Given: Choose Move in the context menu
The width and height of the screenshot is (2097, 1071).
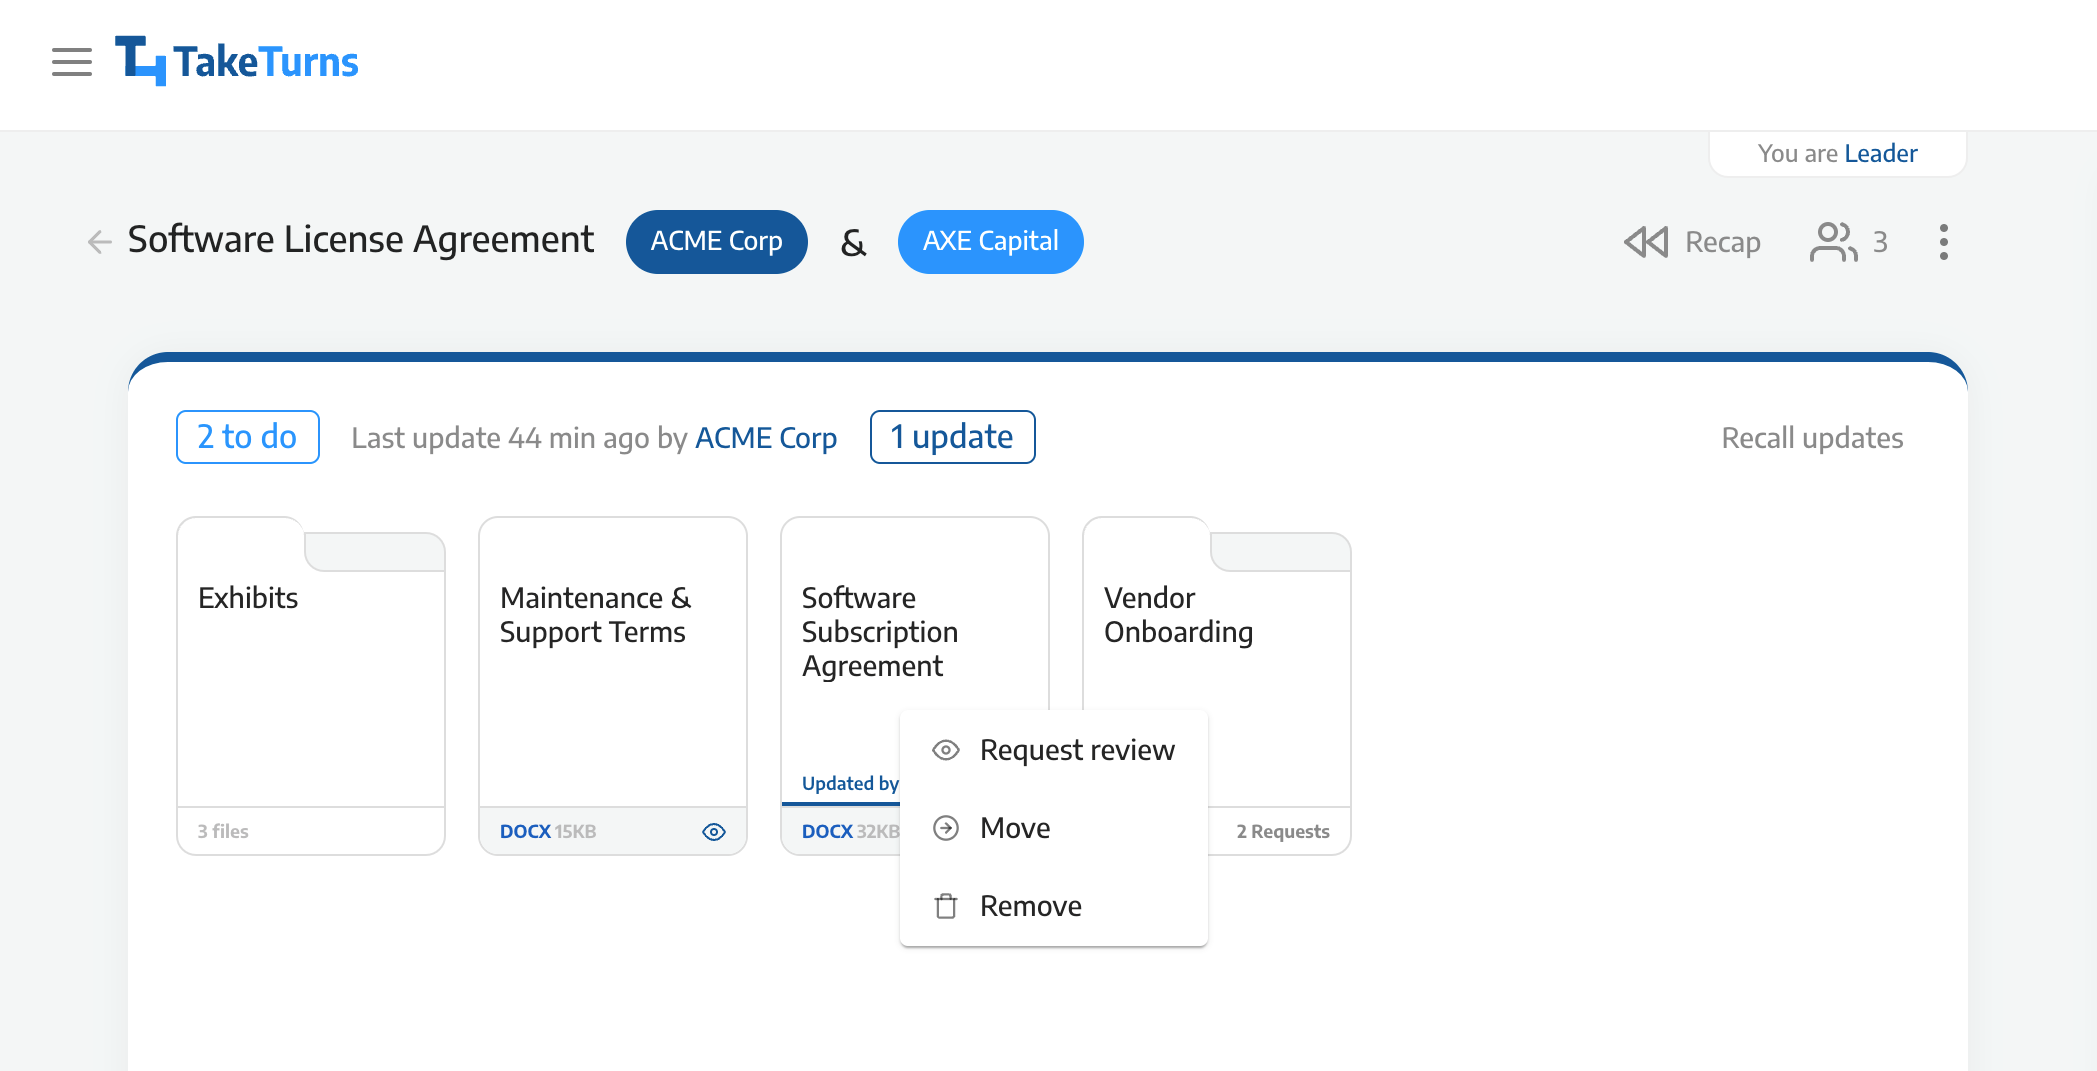Looking at the screenshot, I should (x=1054, y=828).
